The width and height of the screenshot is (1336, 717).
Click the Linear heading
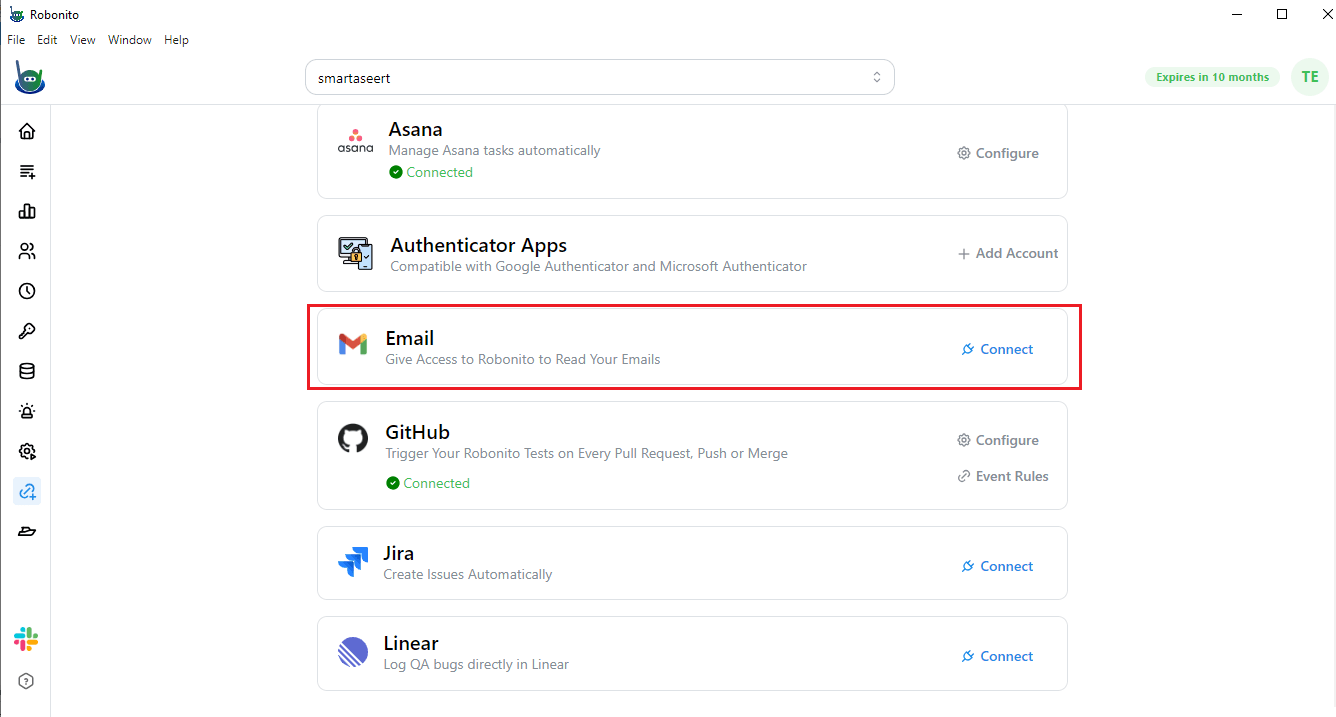[411, 643]
